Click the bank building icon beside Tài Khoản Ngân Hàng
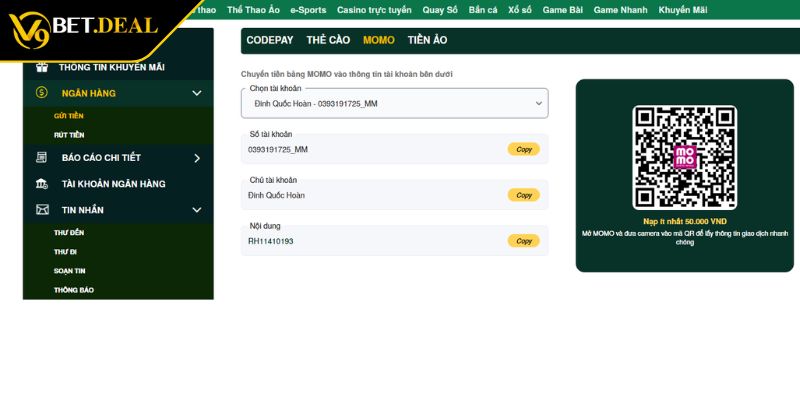 coord(42,184)
